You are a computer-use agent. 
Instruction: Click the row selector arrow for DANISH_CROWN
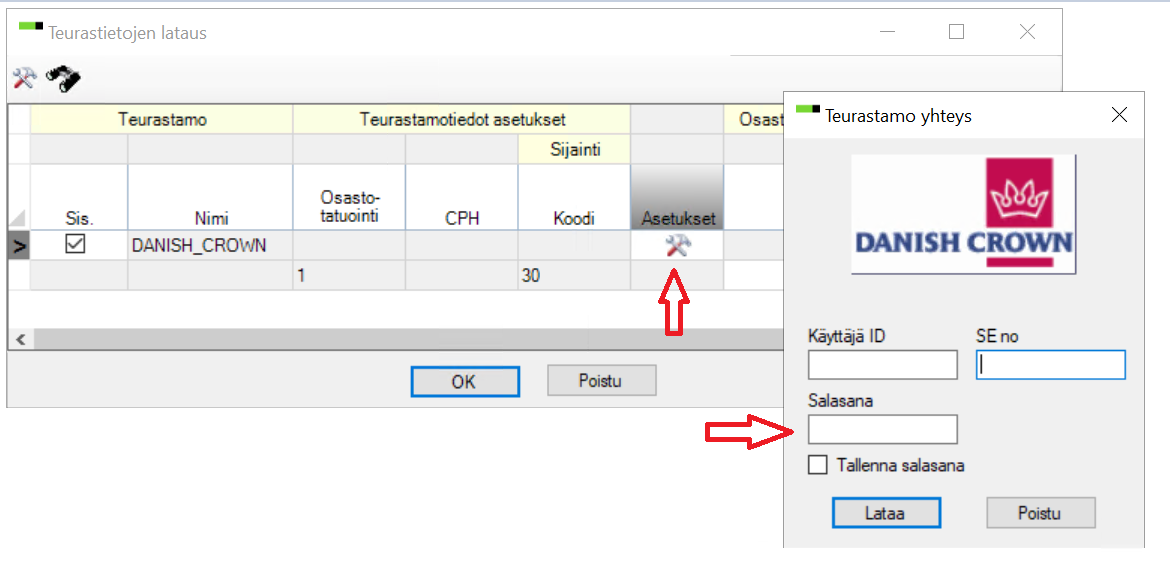pyautogui.click(x=19, y=245)
